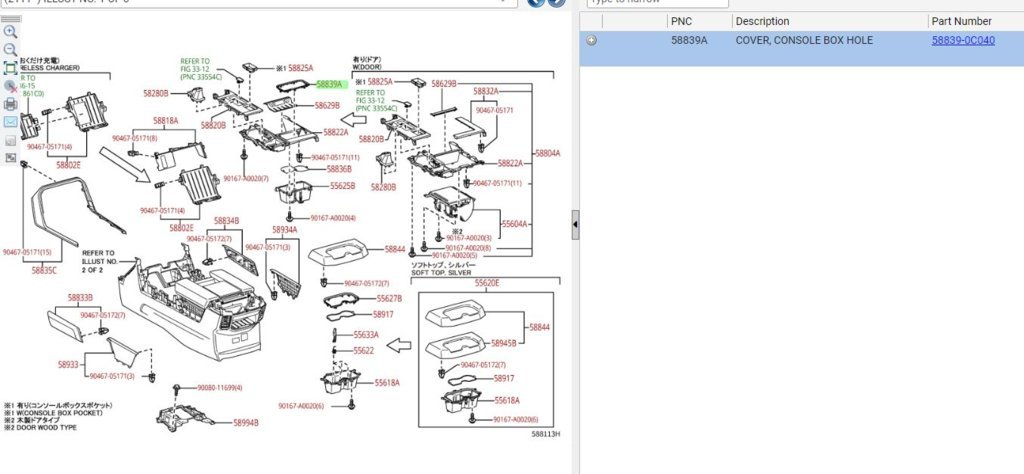Print the illustration

[10, 104]
